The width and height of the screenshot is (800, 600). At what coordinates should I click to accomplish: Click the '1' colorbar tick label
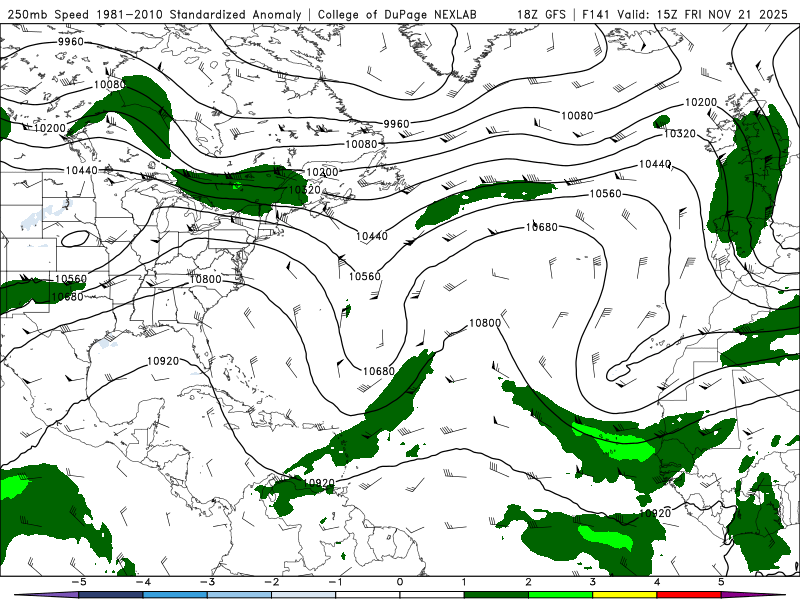pos(464,582)
